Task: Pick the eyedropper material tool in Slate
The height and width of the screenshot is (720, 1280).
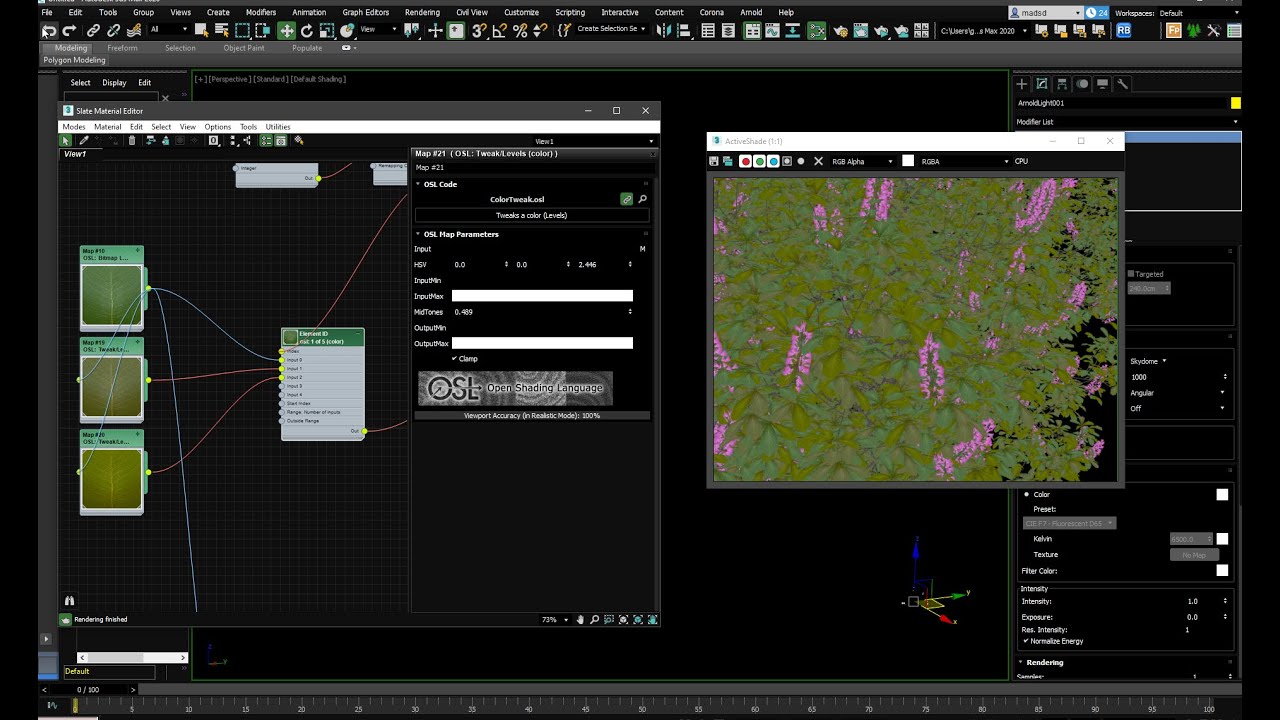Action: (x=84, y=141)
